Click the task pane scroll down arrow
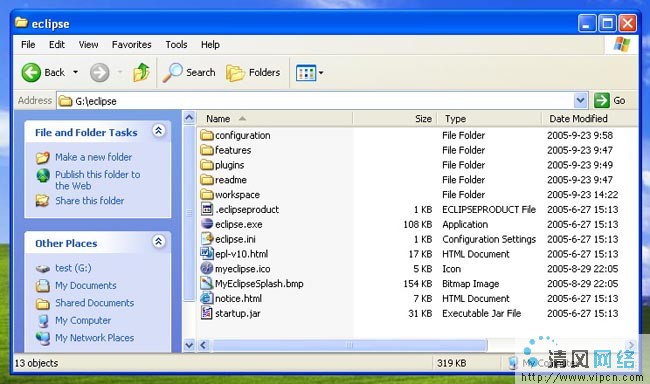The width and height of the screenshot is (650, 384). click(189, 345)
